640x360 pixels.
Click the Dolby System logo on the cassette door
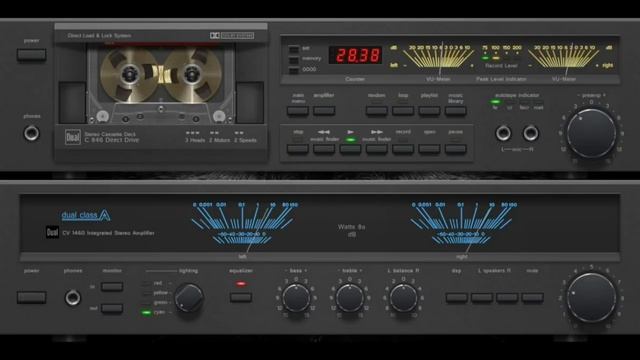coord(232,36)
